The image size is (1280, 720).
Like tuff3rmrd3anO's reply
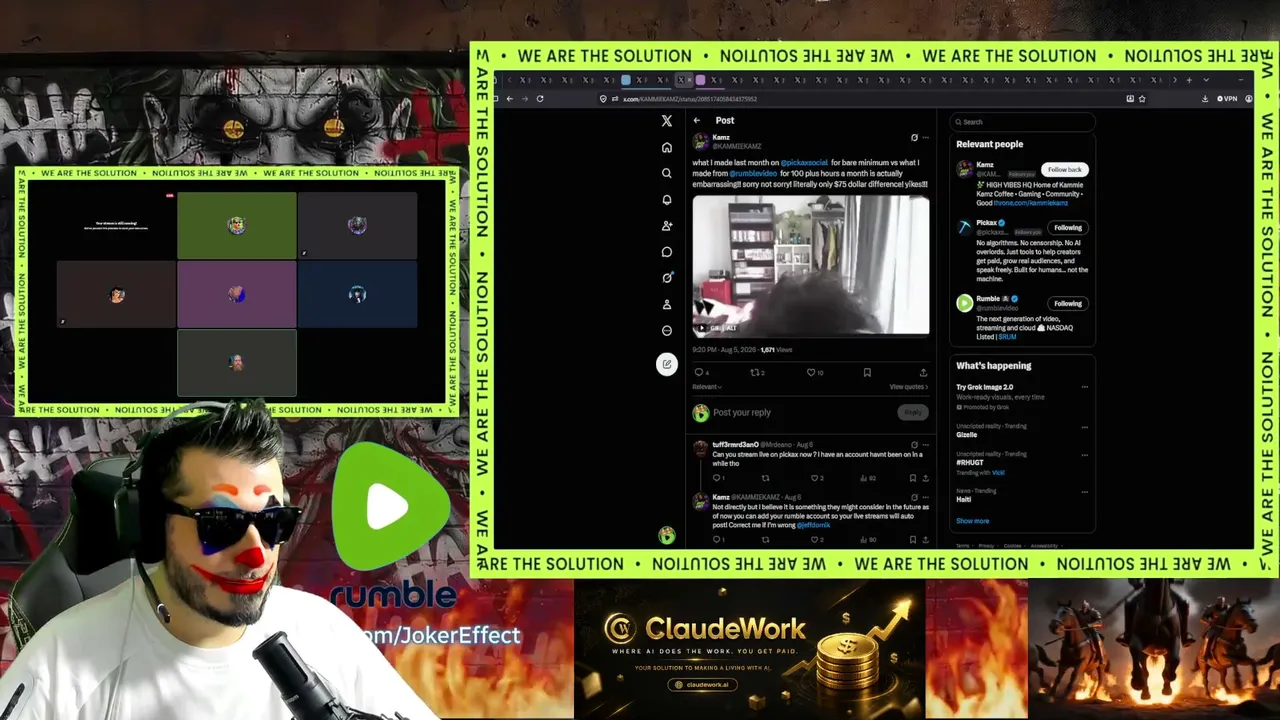click(x=815, y=478)
